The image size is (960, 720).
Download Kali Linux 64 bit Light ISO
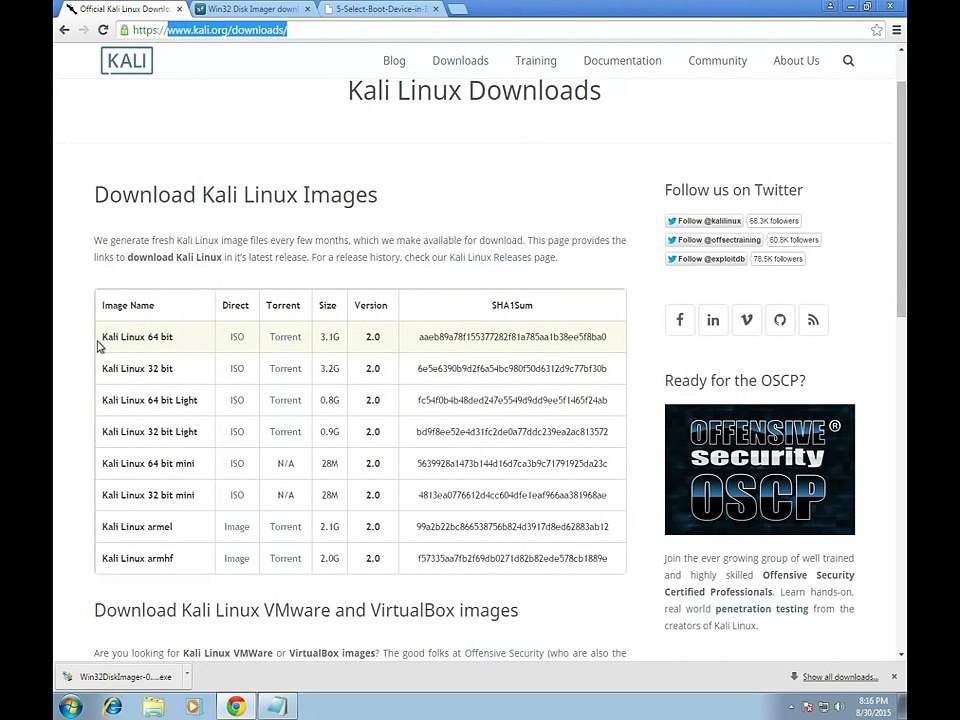tap(237, 400)
